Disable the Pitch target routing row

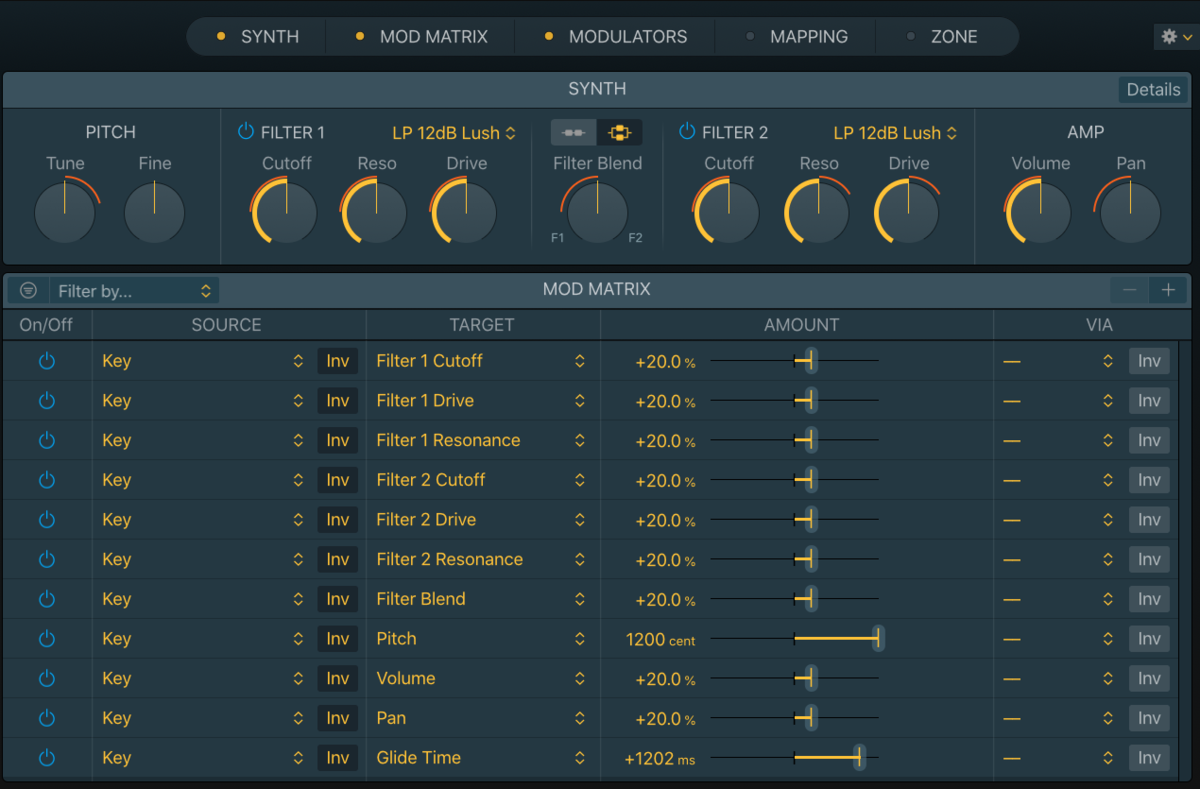(x=46, y=639)
